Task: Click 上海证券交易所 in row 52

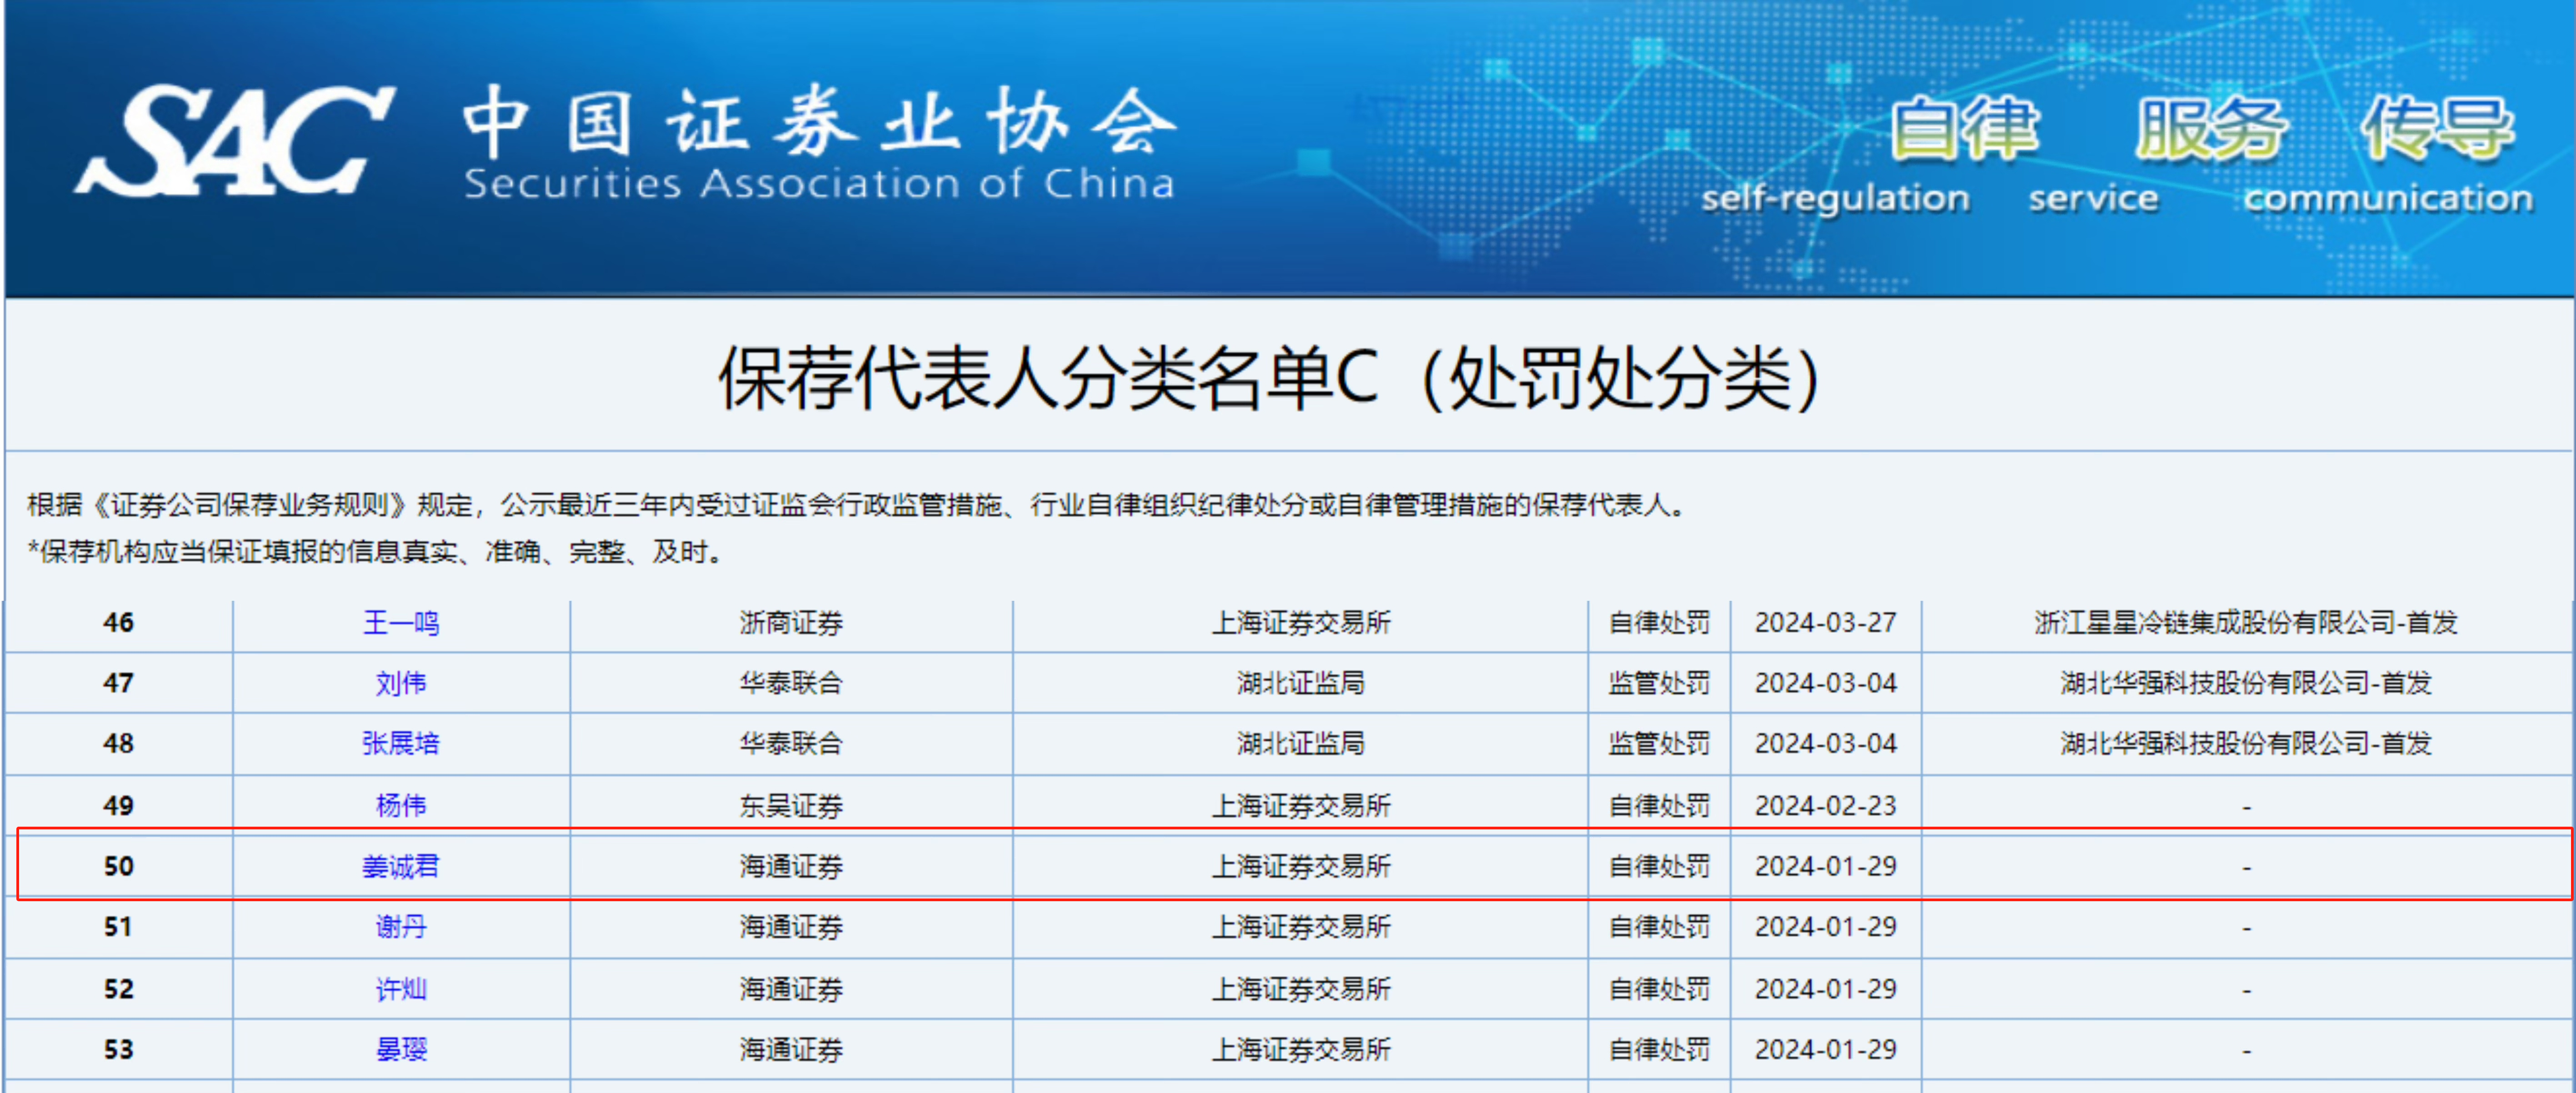Action: pyautogui.click(x=1301, y=989)
